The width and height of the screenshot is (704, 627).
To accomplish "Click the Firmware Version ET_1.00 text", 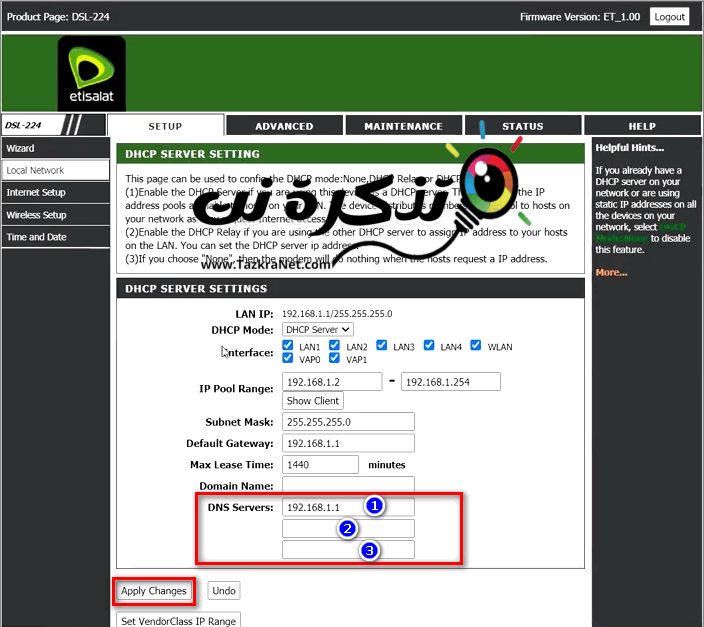I will 580,17.
